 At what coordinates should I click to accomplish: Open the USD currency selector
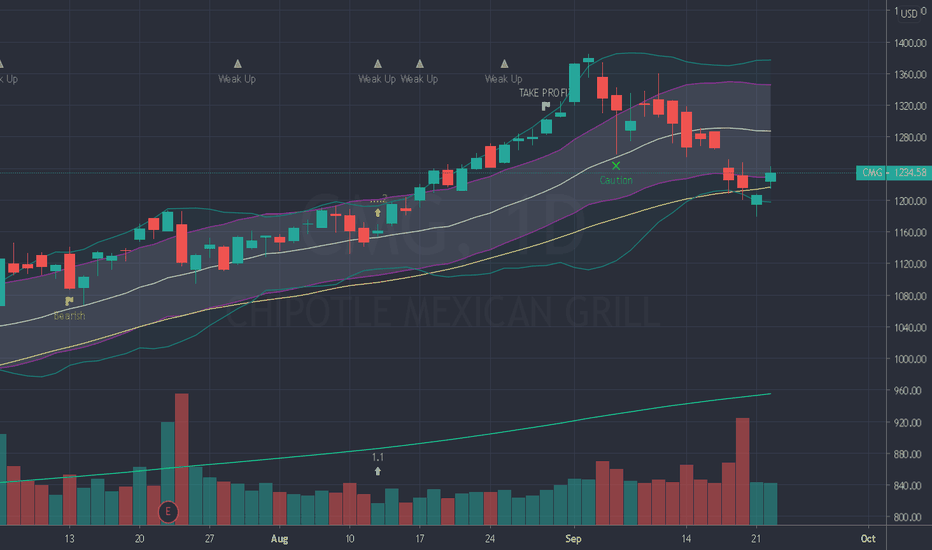[908, 13]
